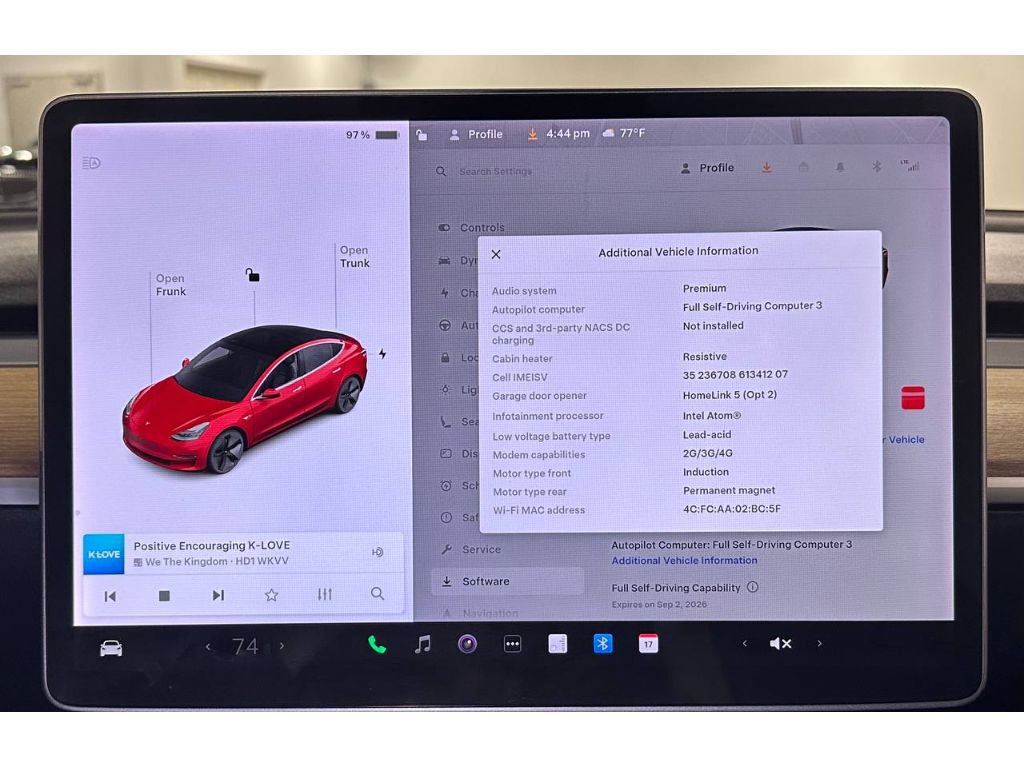Image resolution: width=1024 pixels, height=768 pixels.
Task: Toggle the headlight icon at top left
Action: [x=91, y=163]
